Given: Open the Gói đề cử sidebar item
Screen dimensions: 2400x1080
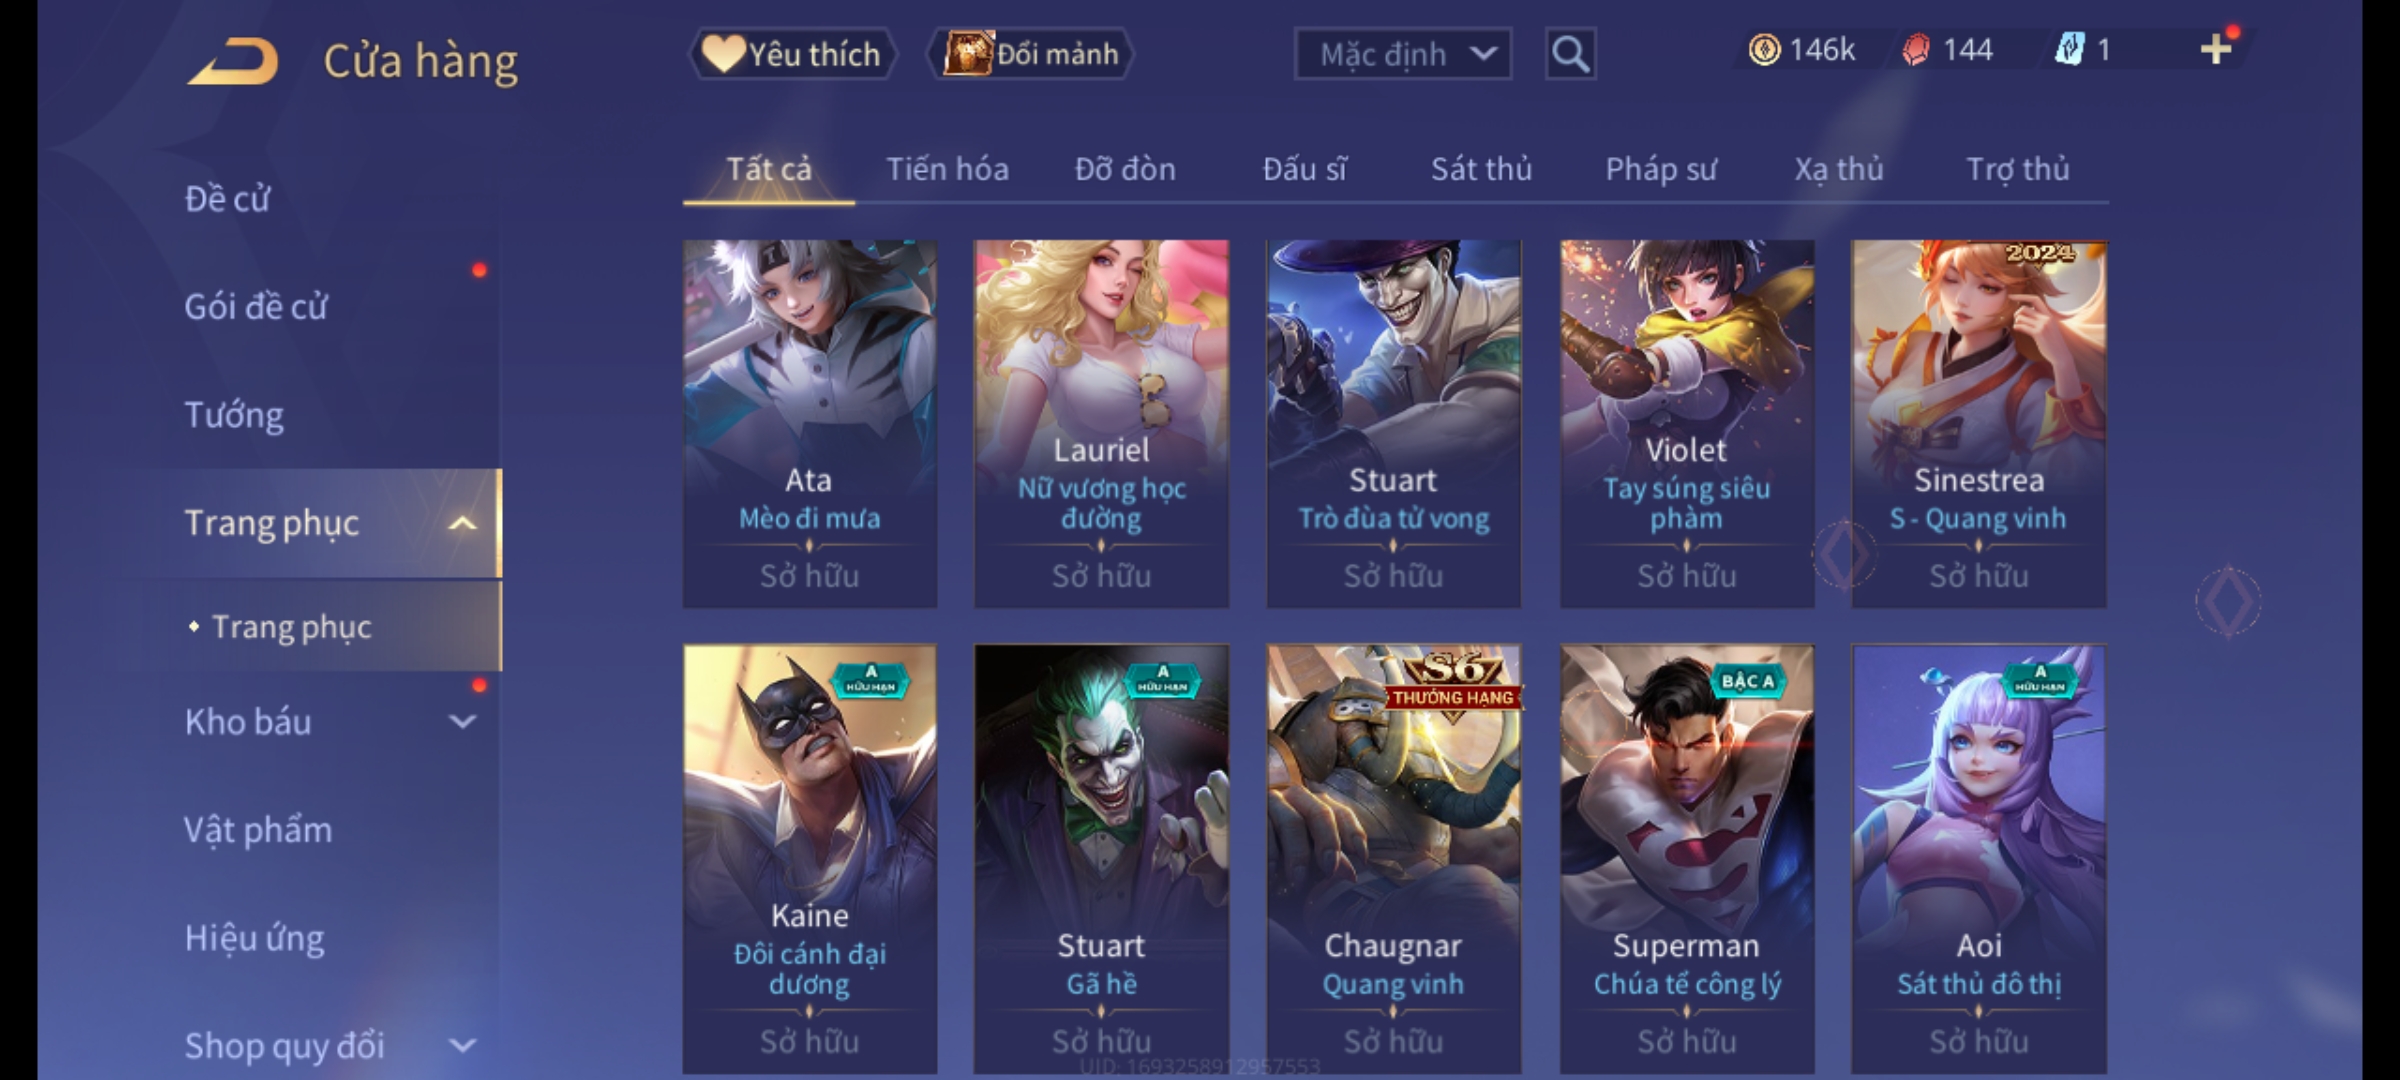Looking at the screenshot, I should point(256,306).
